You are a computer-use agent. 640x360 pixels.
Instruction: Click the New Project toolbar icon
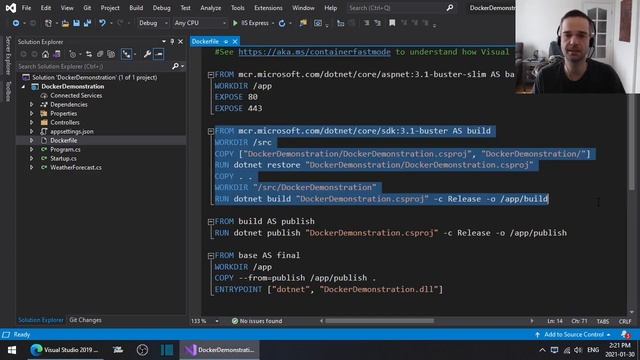pyautogui.click(x=48, y=23)
